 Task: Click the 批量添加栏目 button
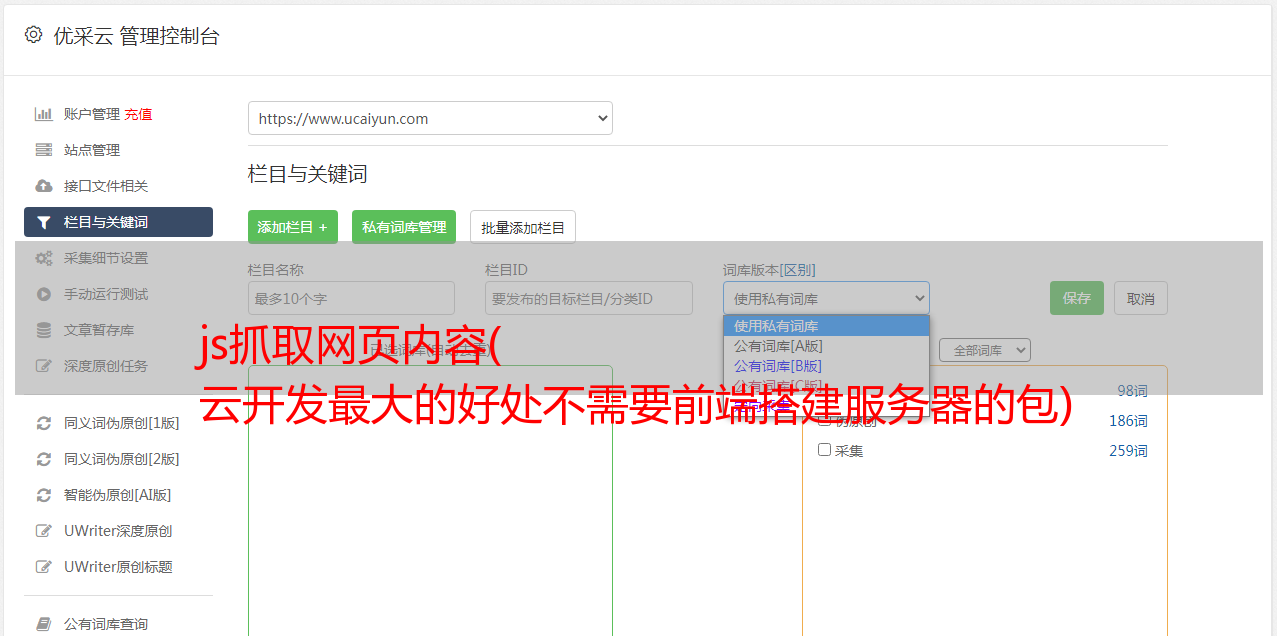(523, 227)
